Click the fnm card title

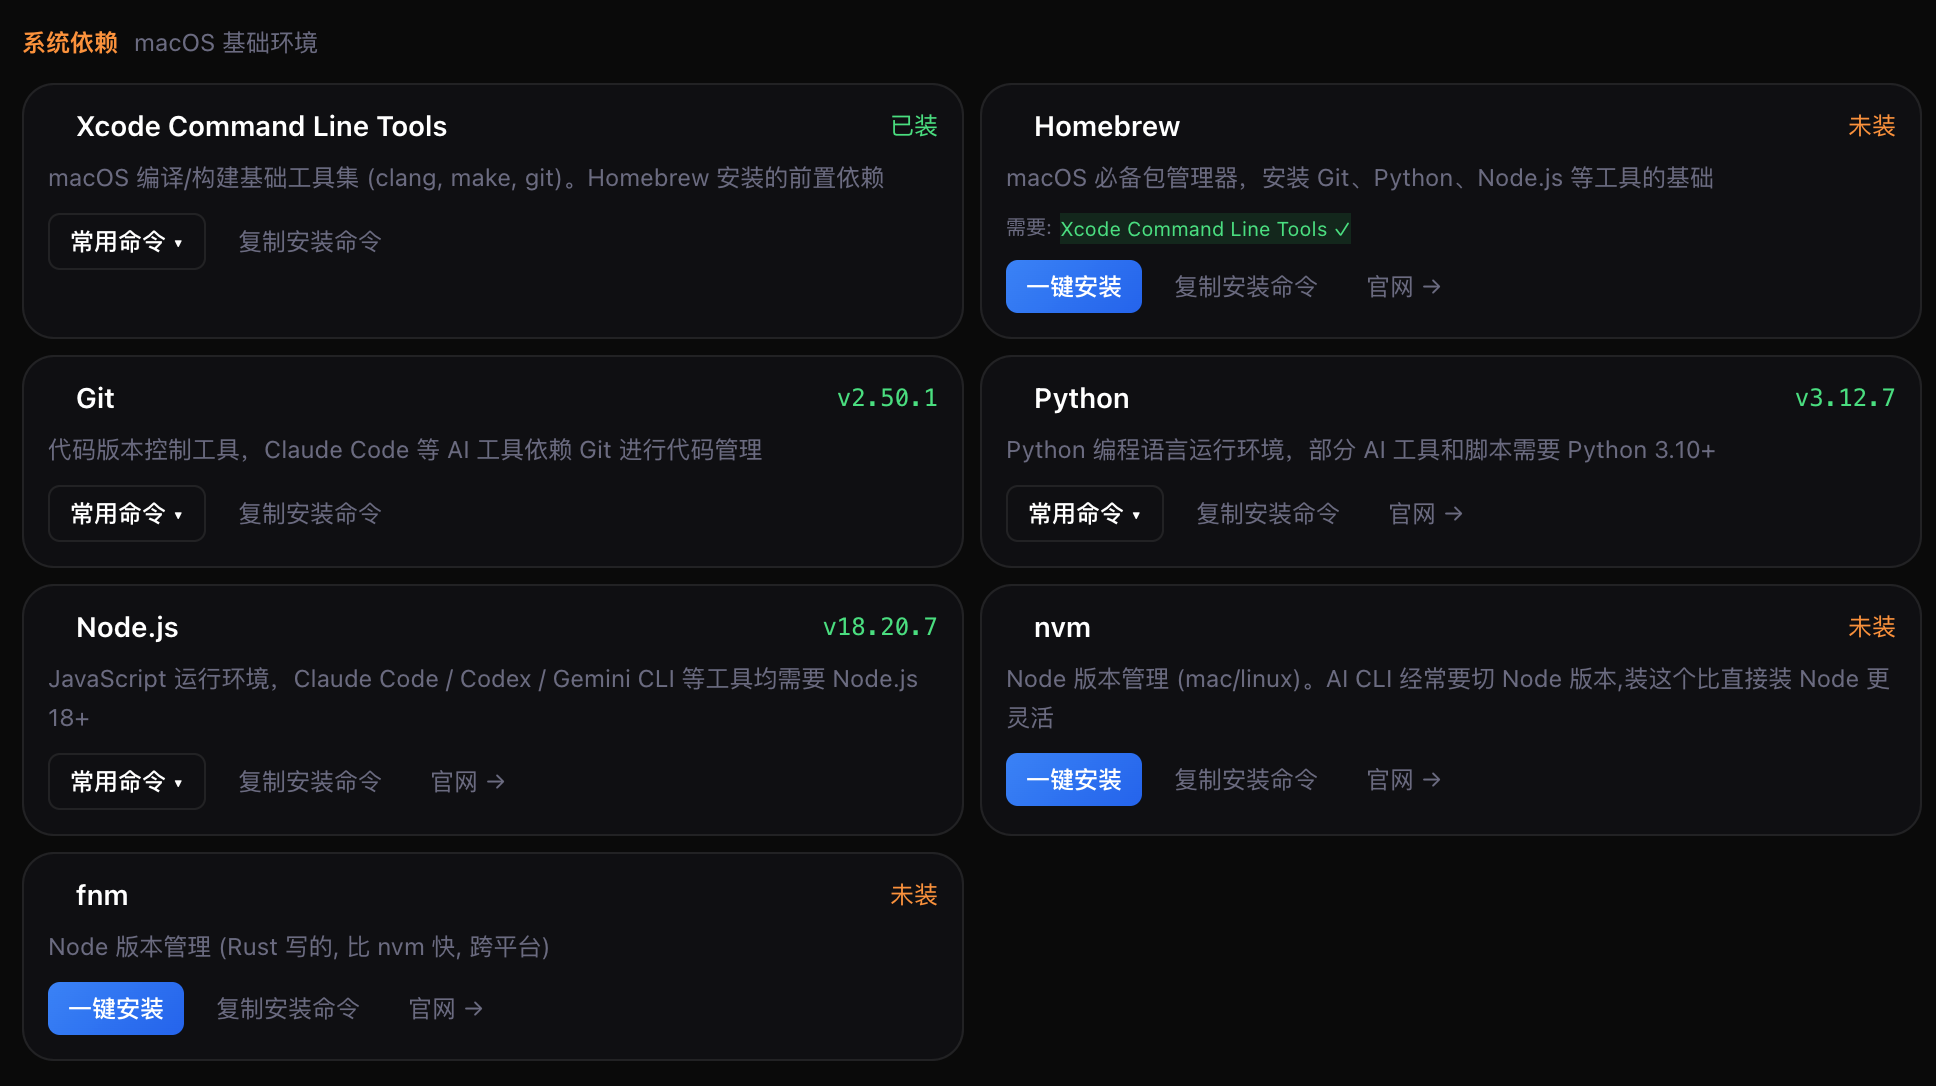click(x=102, y=895)
